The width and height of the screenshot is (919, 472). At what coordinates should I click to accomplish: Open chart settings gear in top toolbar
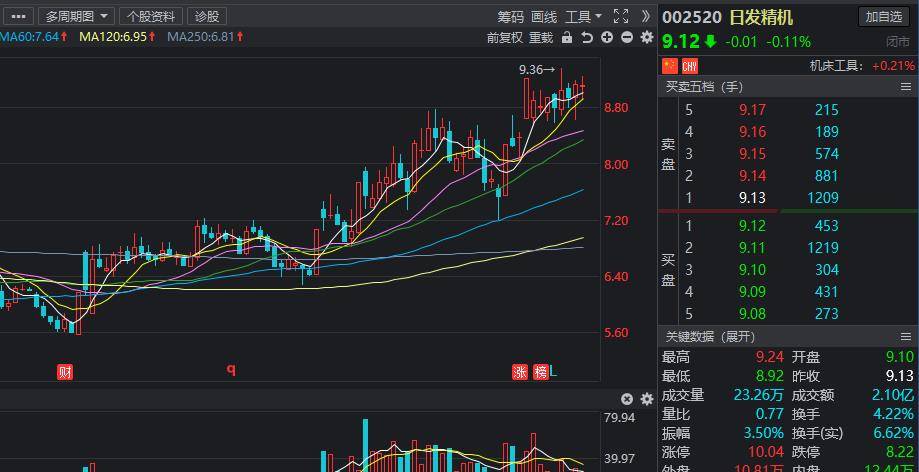pyautogui.click(x=647, y=38)
